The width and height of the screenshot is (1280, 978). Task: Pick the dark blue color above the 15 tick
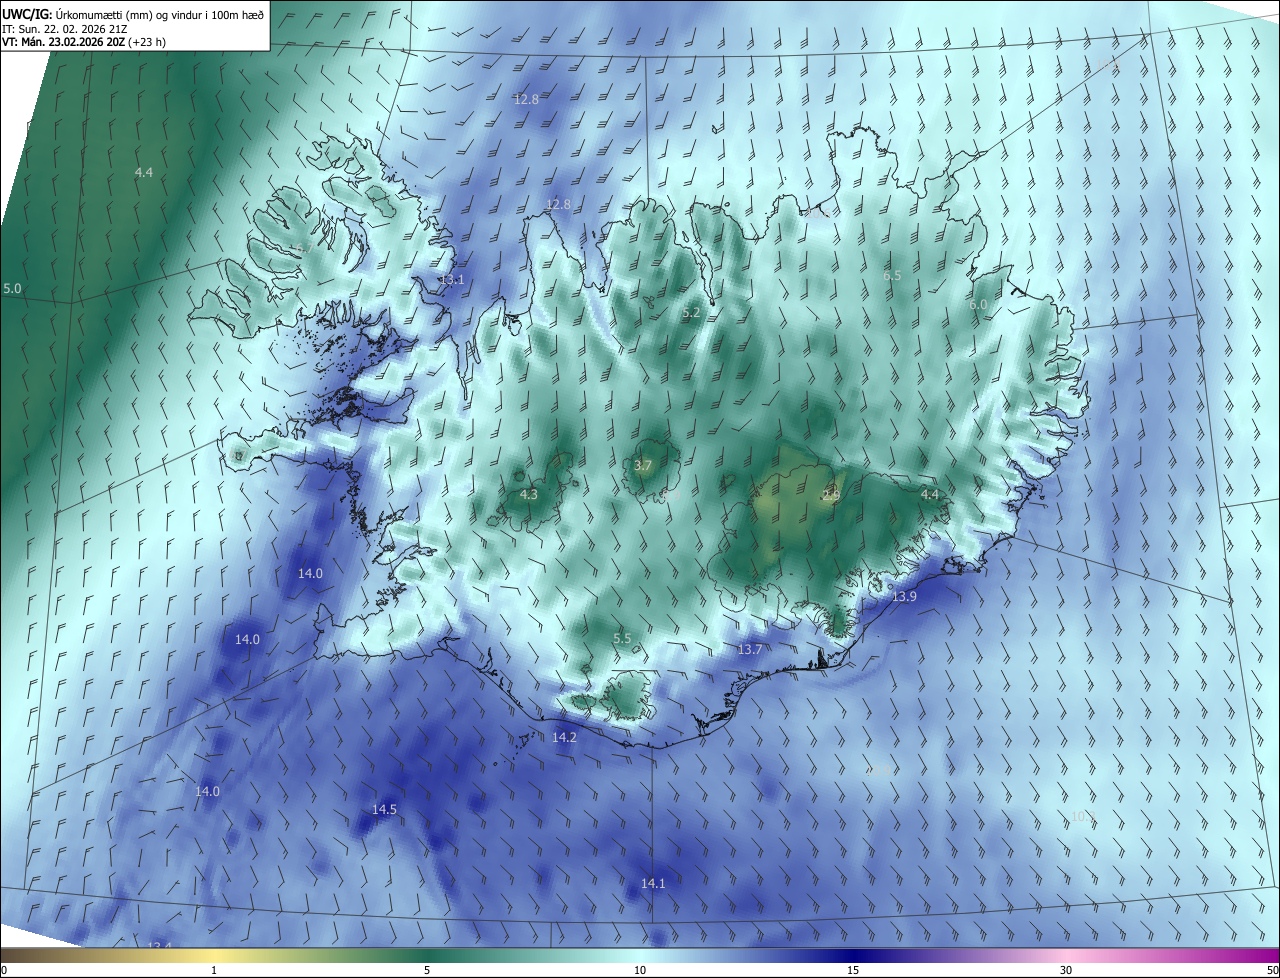853,955
